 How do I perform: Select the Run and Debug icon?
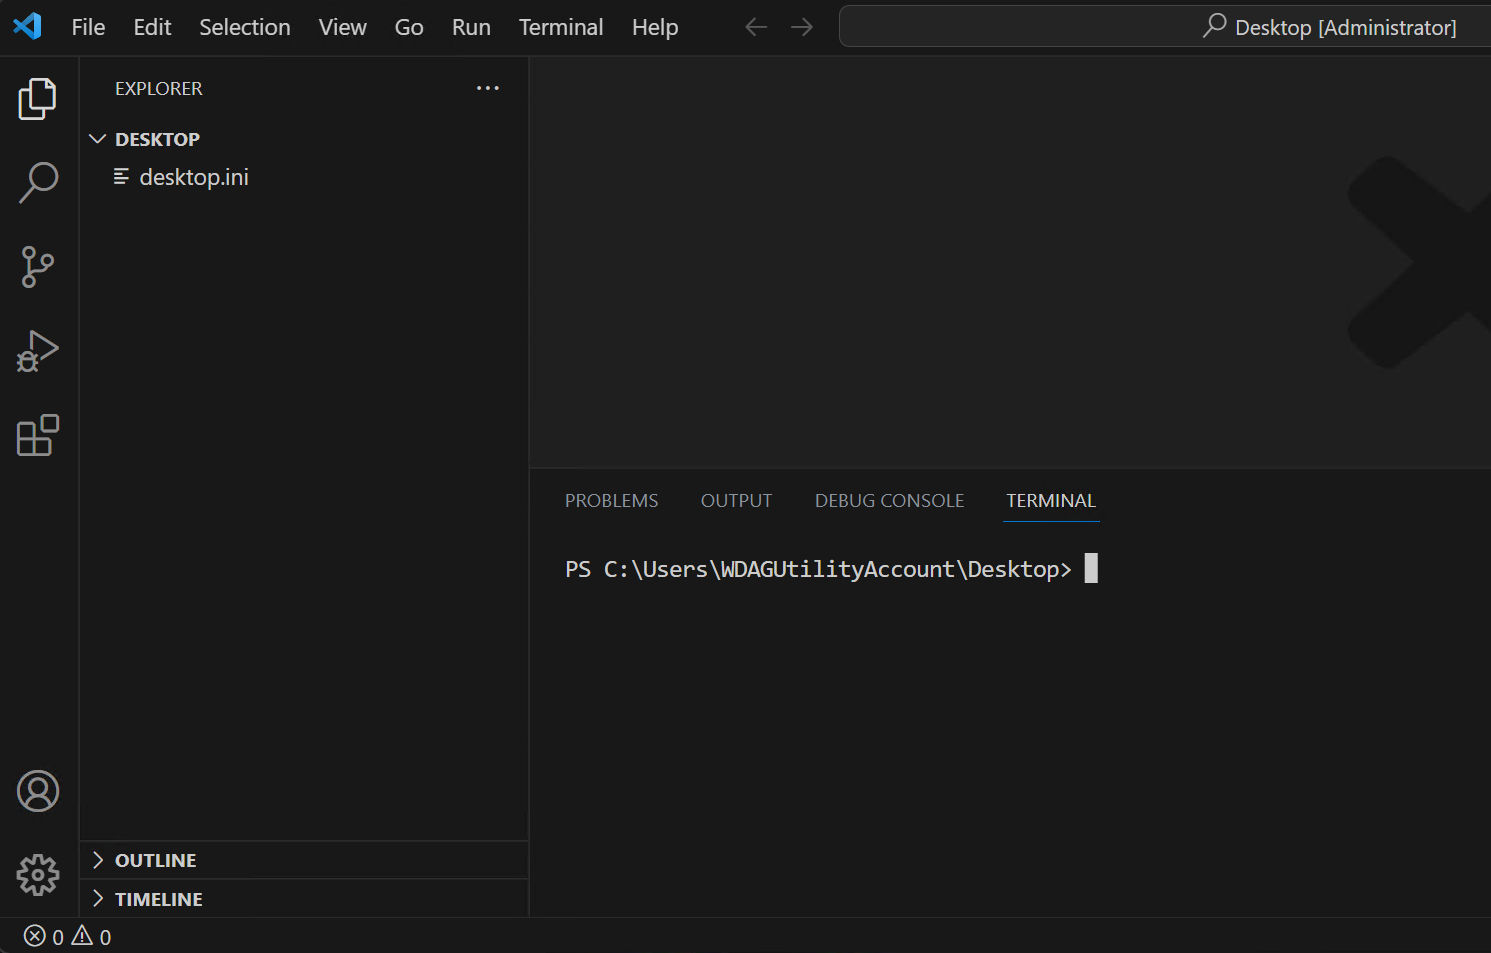(x=38, y=351)
